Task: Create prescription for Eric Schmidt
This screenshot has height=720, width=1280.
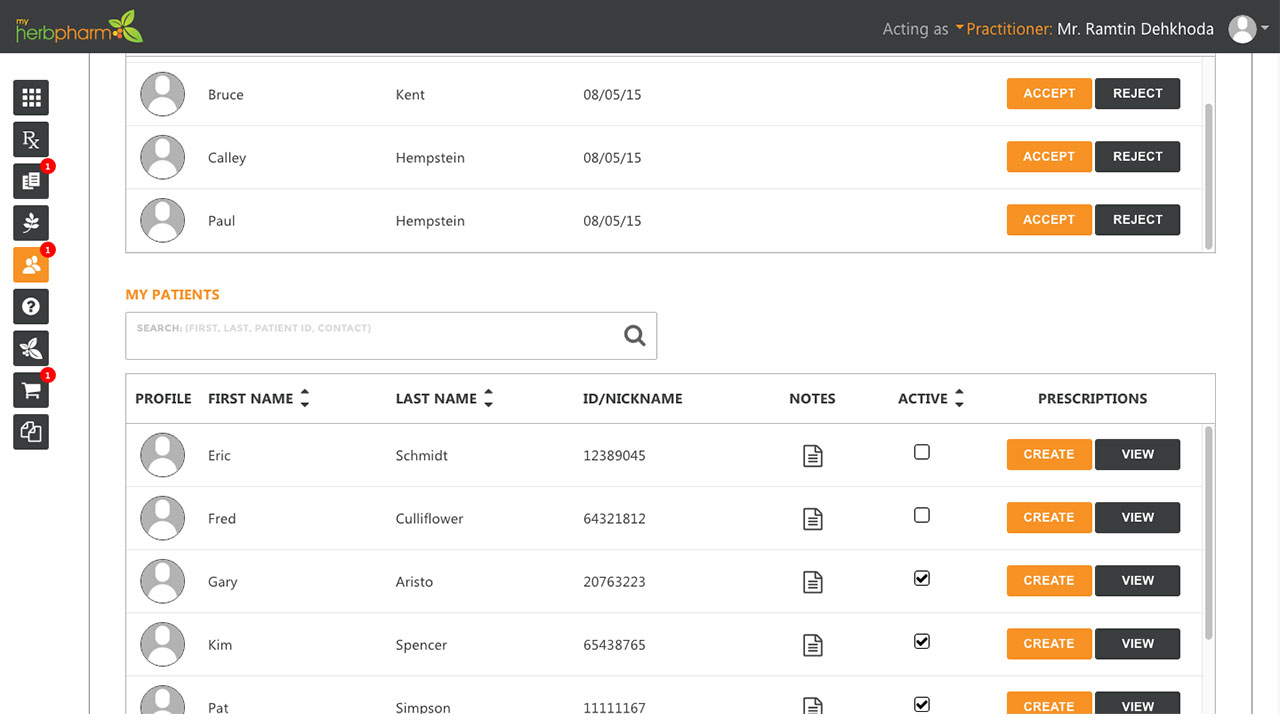Action: 1049,454
